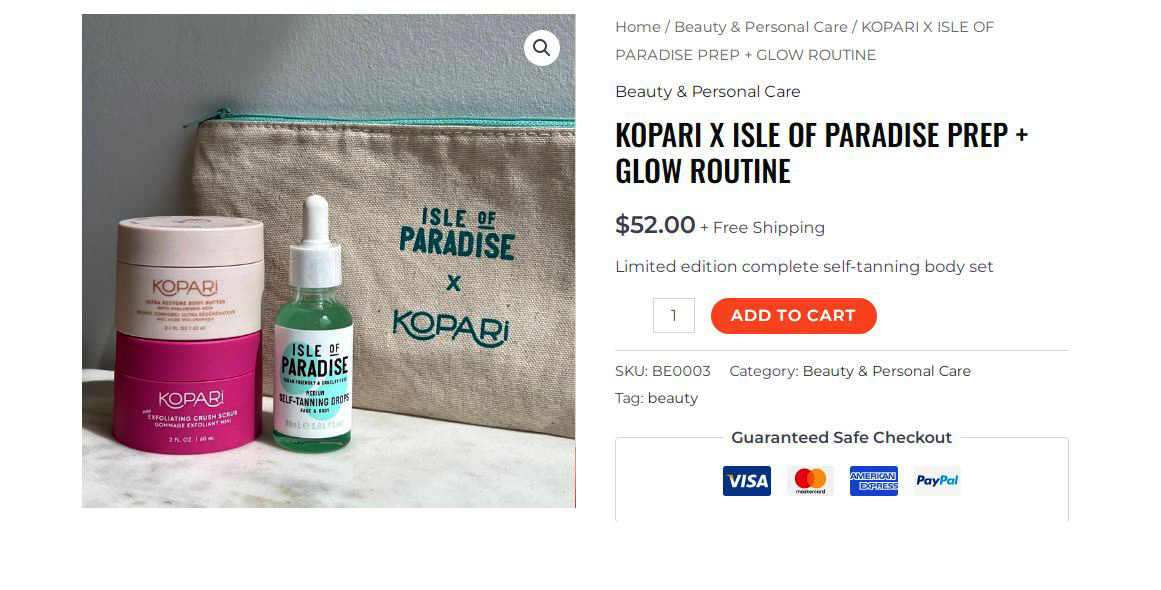Click the $52.00 price
The height and width of the screenshot is (590, 1161).
655,225
